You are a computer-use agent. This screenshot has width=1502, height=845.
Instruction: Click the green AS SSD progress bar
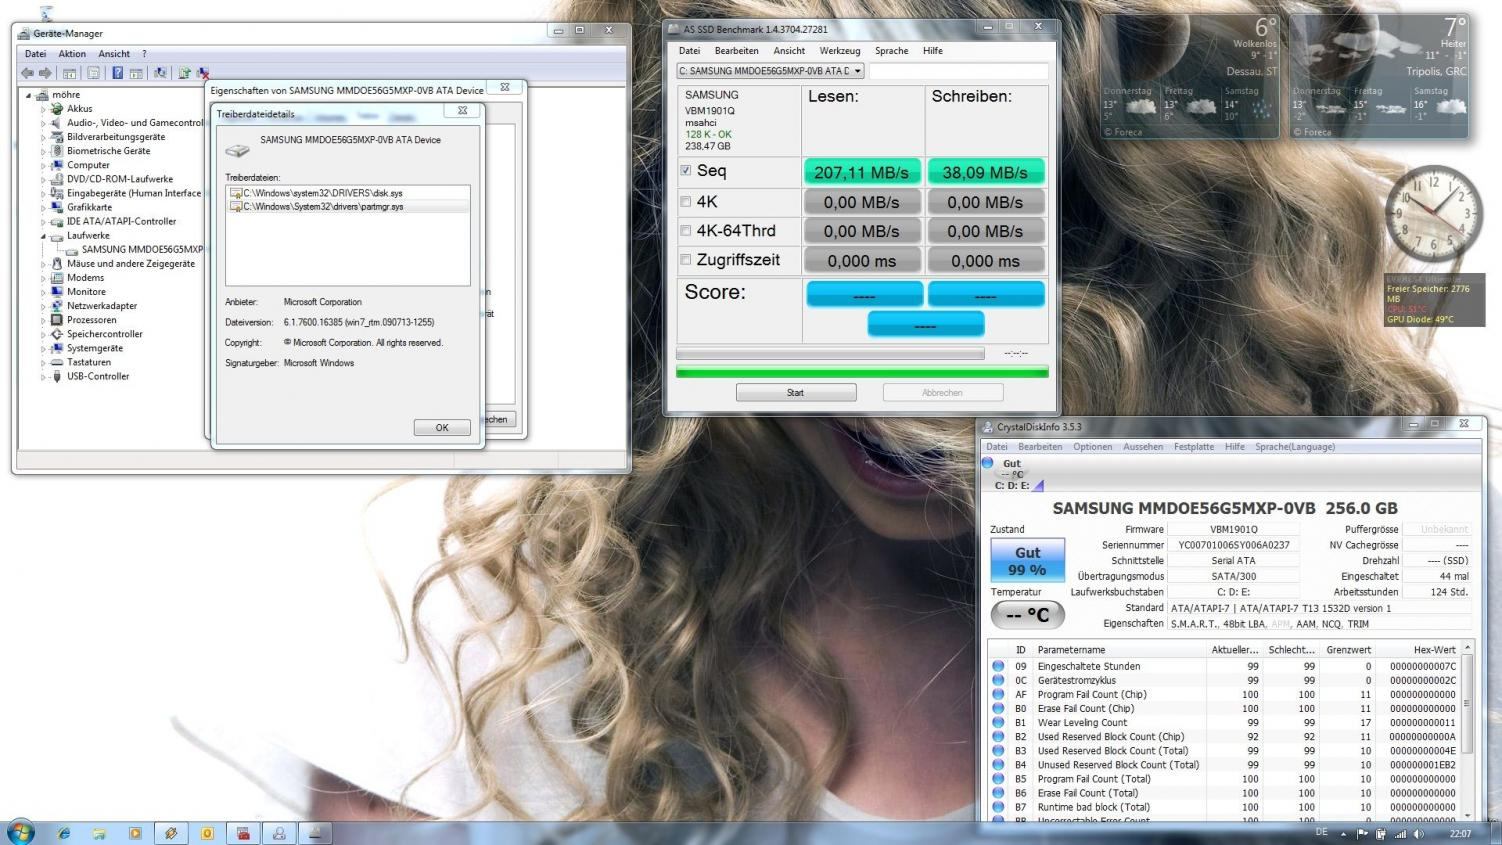[x=862, y=372]
